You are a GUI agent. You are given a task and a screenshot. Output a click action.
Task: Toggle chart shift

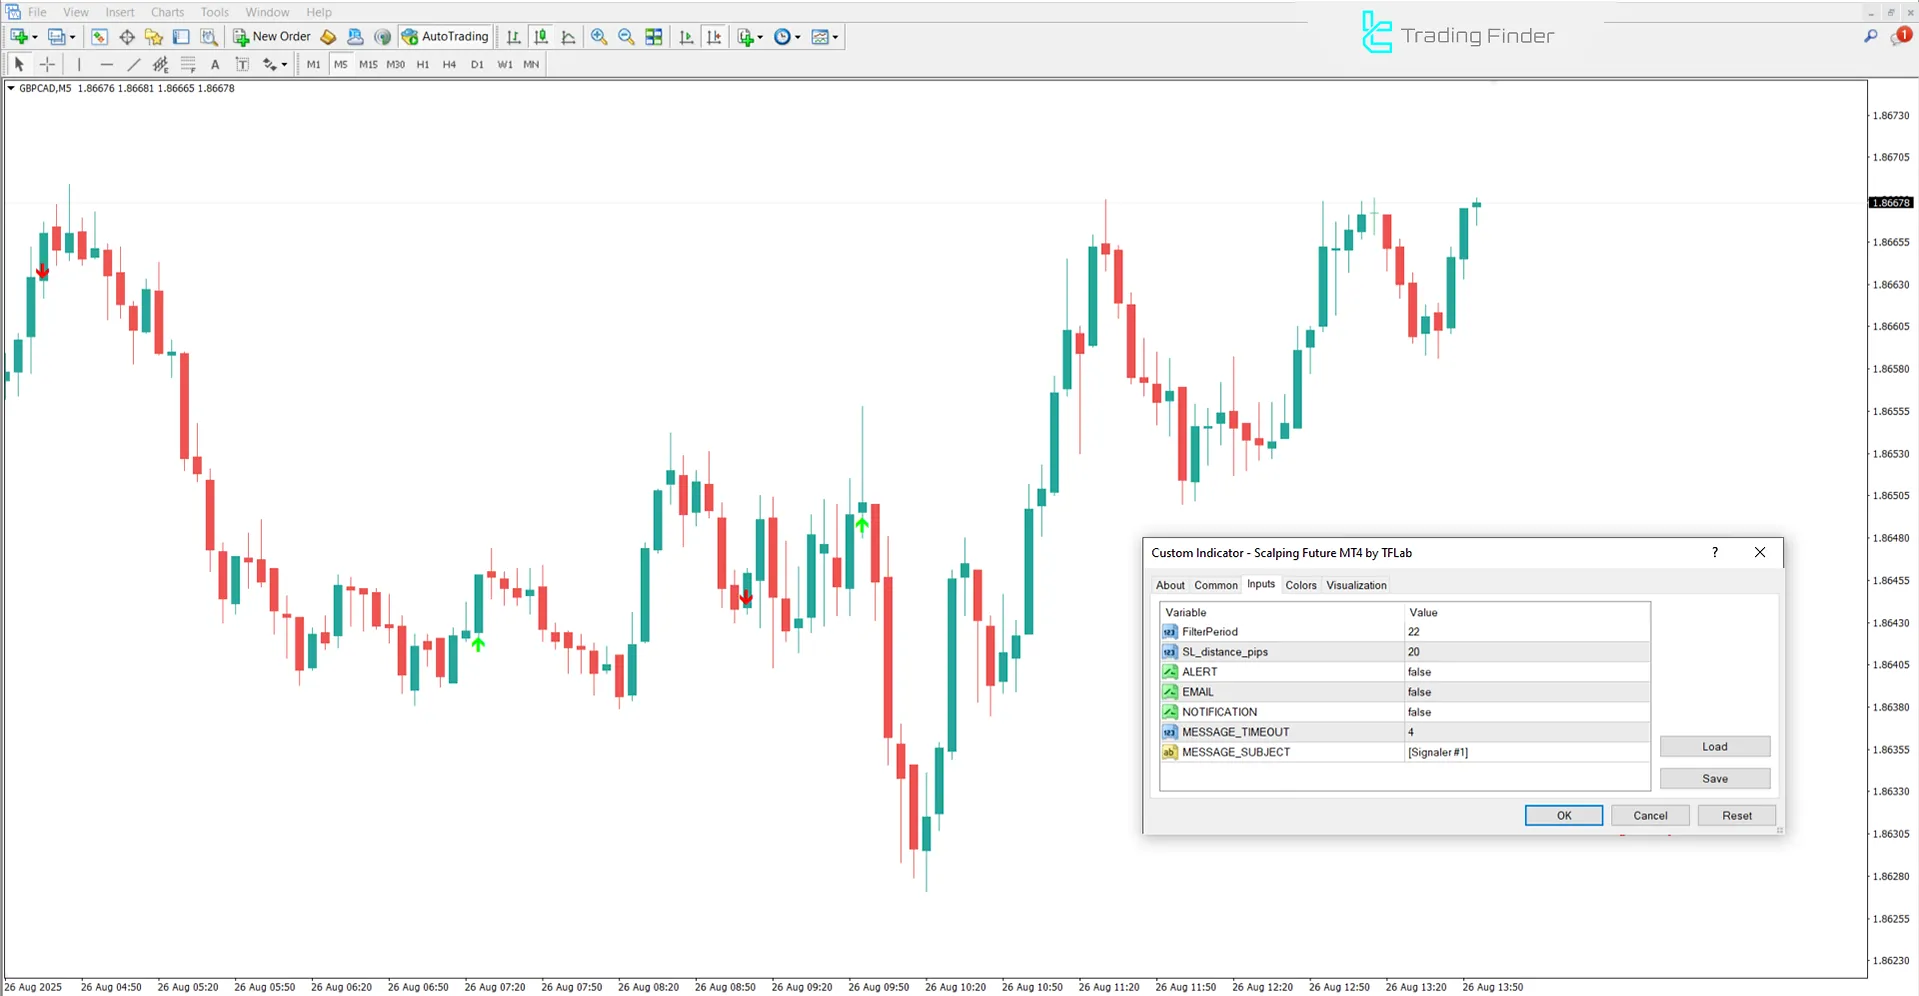(x=715, y=37)
